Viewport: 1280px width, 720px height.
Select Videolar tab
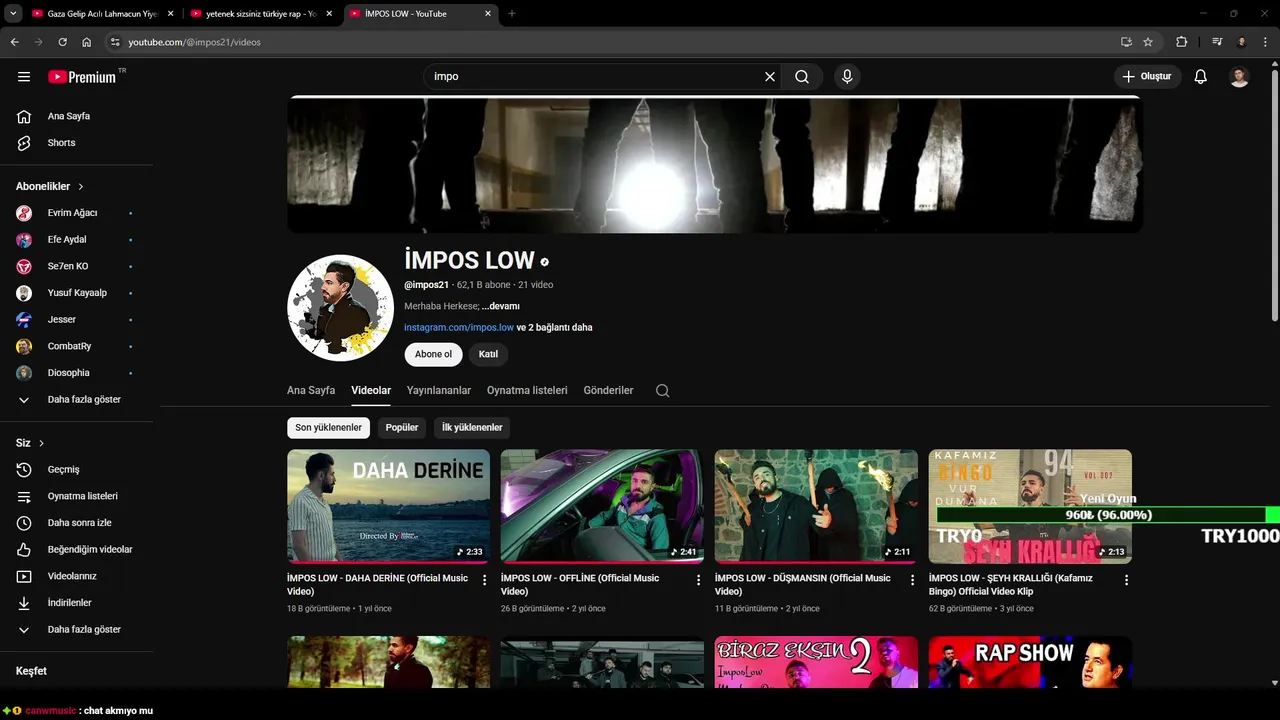[371, 391]
